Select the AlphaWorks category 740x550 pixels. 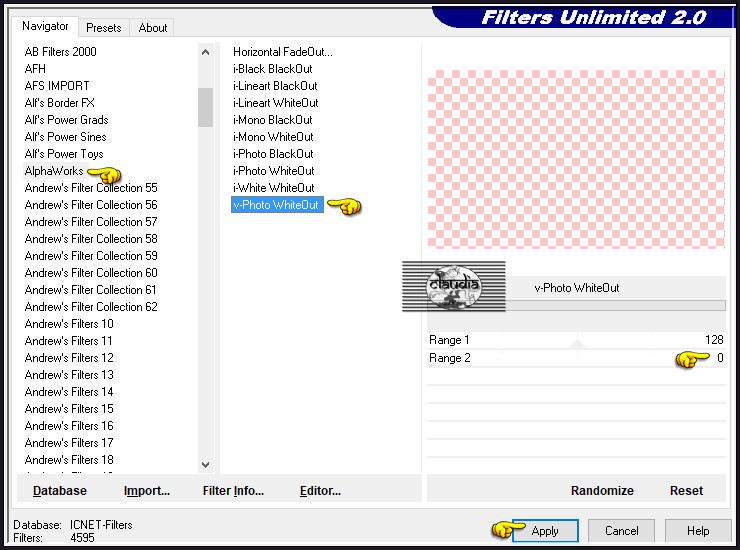[54, 171]
